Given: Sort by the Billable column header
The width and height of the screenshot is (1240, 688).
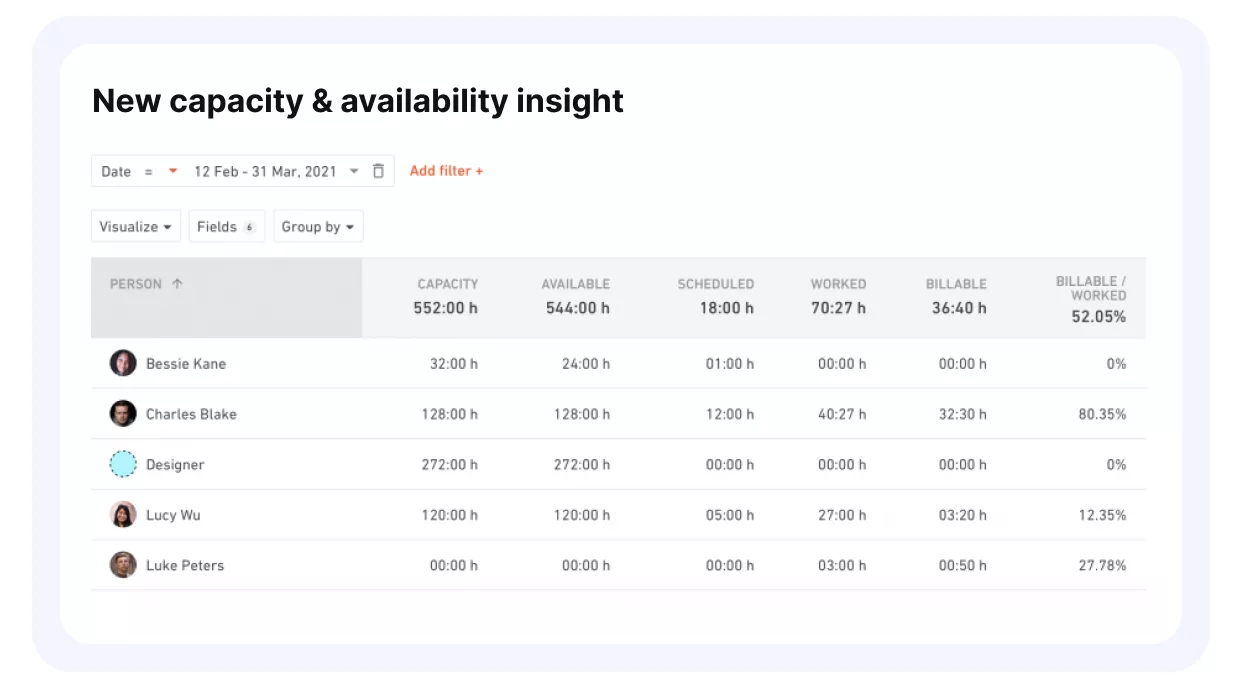Looking at the screenshot, I should (956, 284).
